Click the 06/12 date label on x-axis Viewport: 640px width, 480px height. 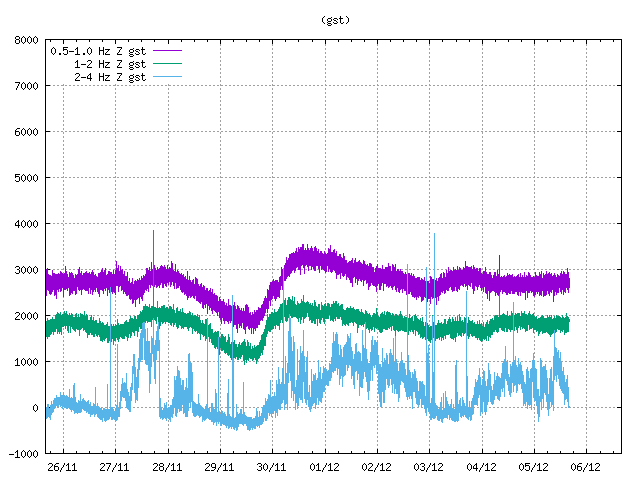pos(585,467)
